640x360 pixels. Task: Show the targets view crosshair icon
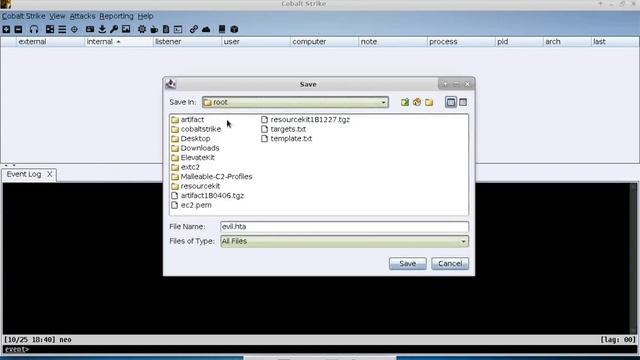74,29
